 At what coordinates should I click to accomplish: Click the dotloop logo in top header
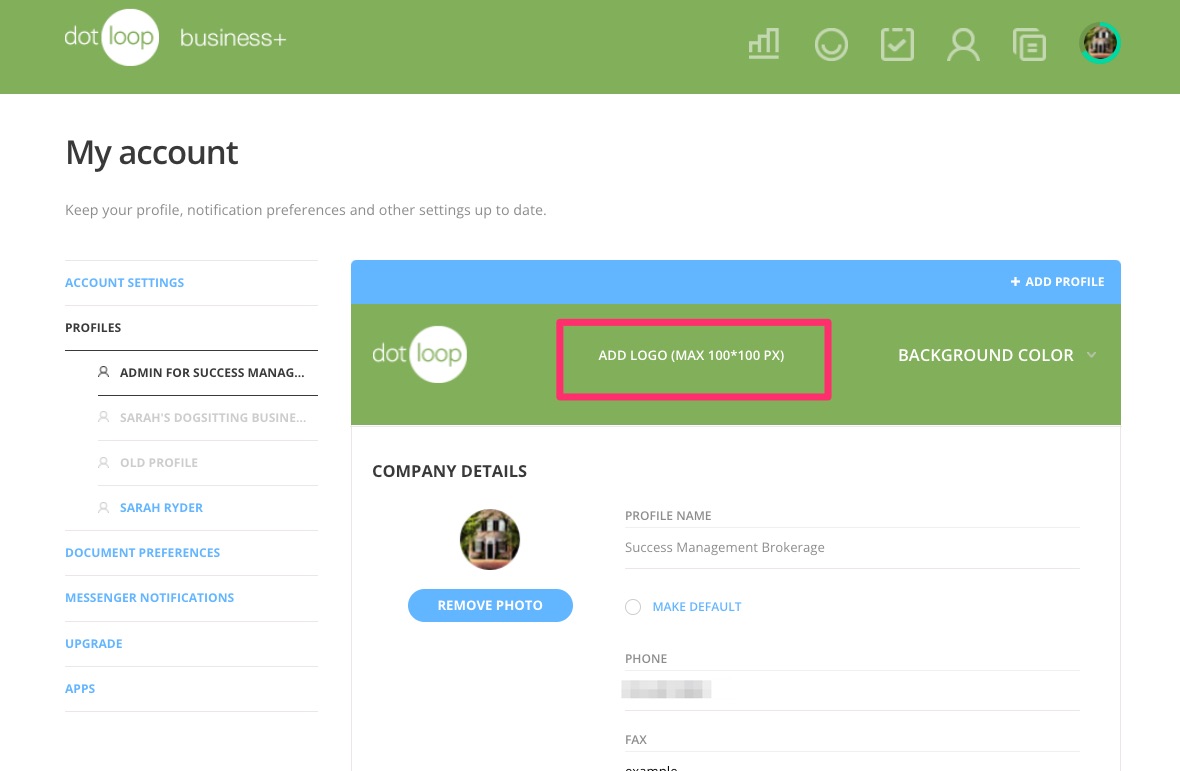click(x=112, y=38)
